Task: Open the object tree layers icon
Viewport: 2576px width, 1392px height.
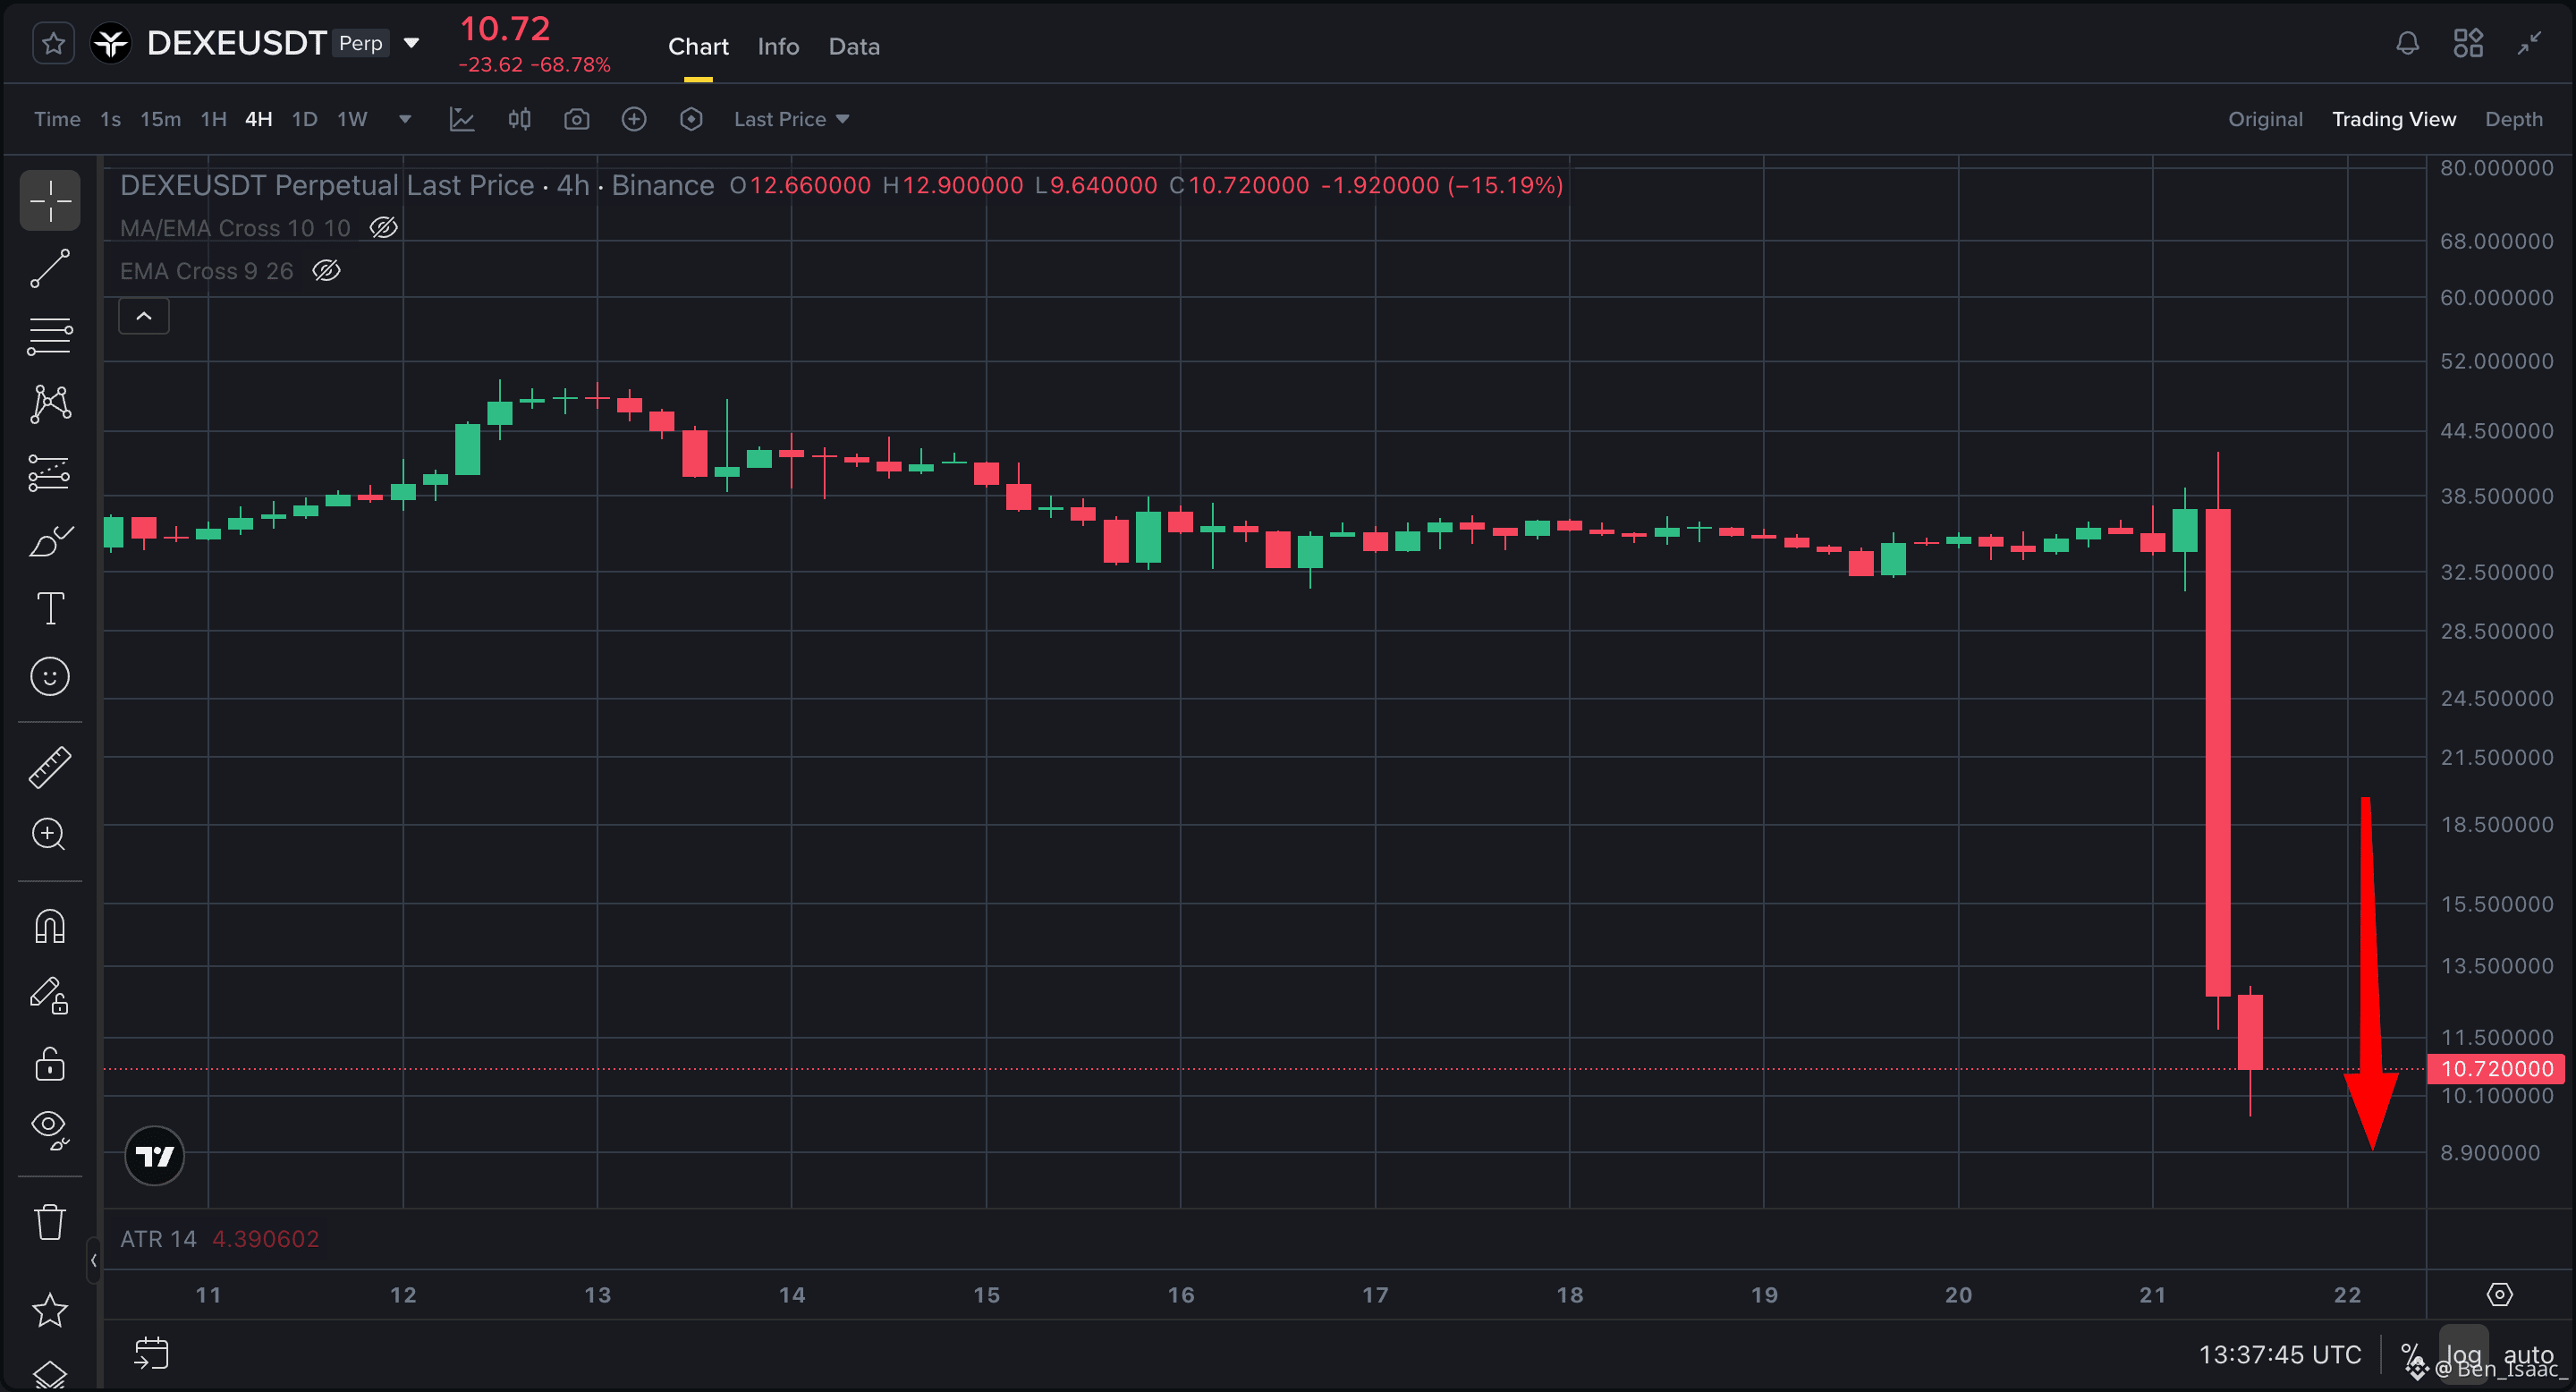Action: click(x=50, y=1375)
